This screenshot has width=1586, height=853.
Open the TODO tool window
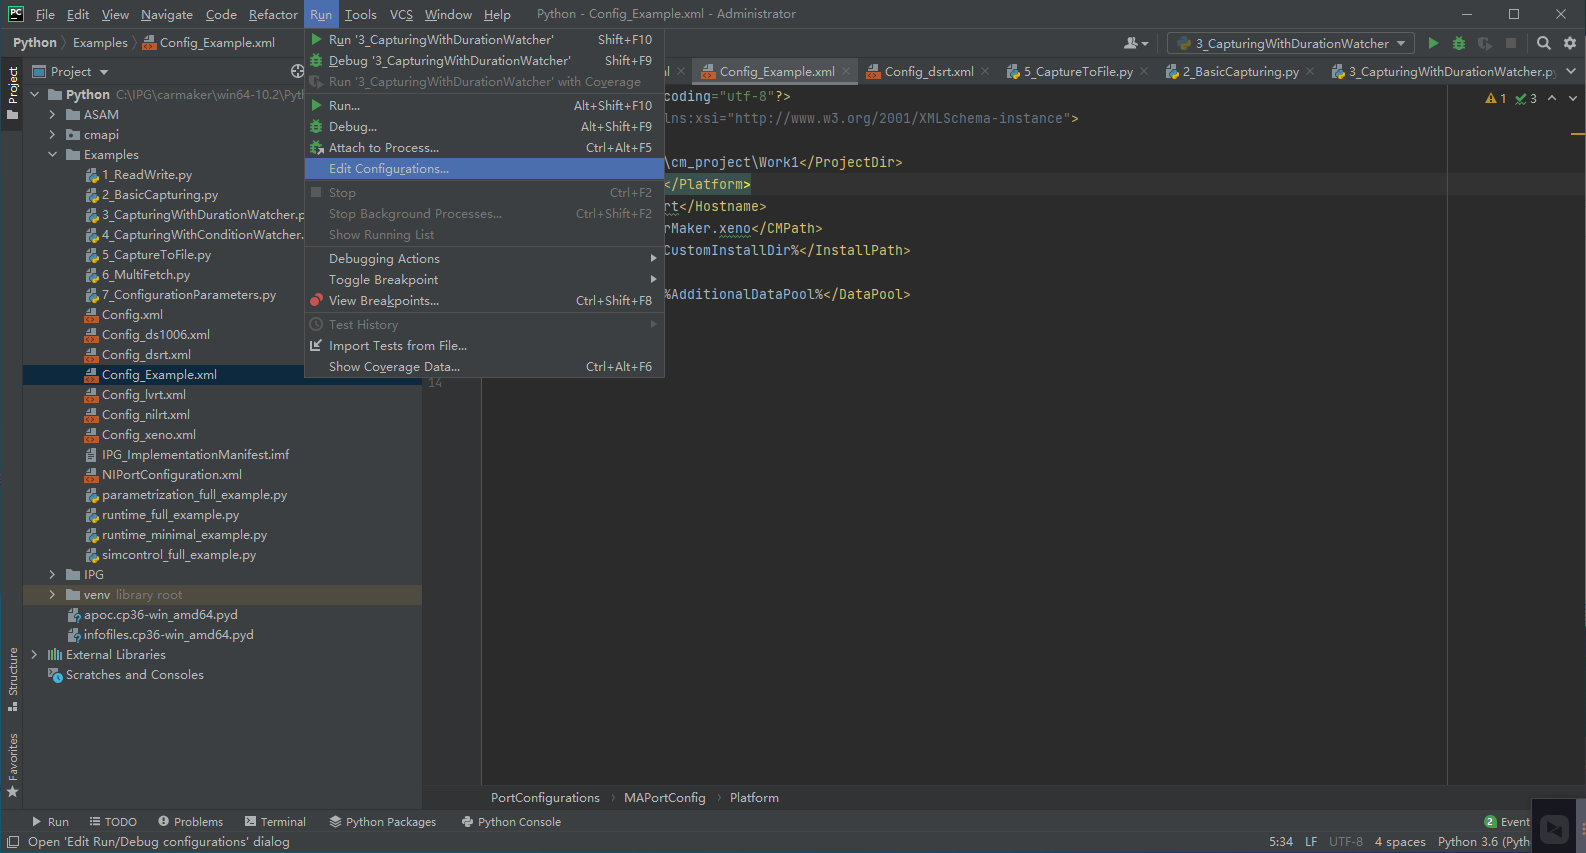click(x=113, y=822)
